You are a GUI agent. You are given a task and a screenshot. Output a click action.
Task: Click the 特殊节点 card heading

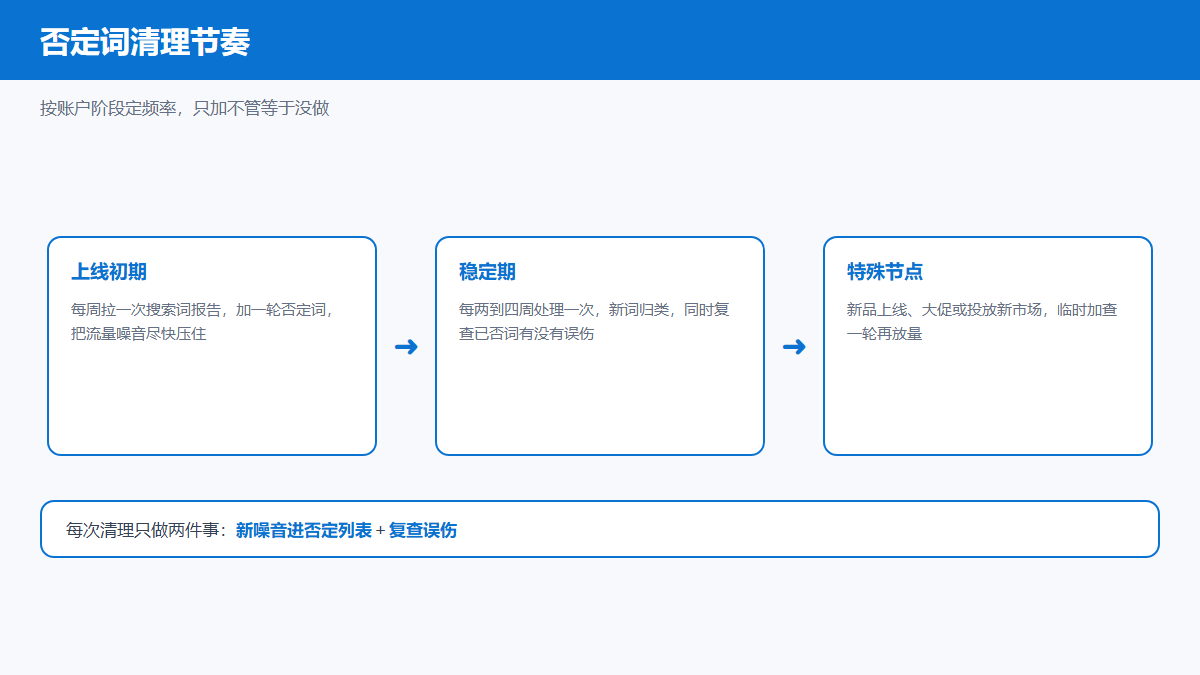tap(885, 272)
